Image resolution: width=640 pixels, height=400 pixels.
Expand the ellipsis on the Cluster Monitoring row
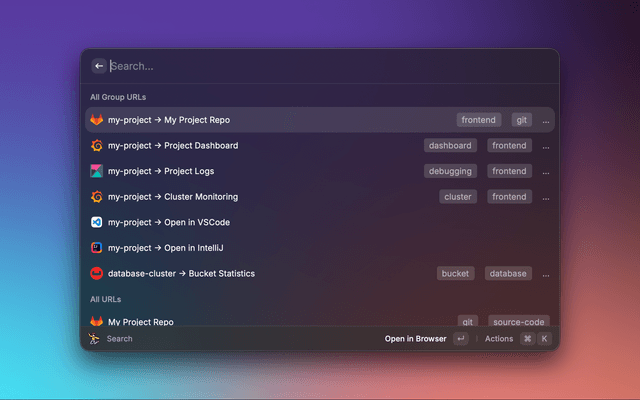(546, 198)
